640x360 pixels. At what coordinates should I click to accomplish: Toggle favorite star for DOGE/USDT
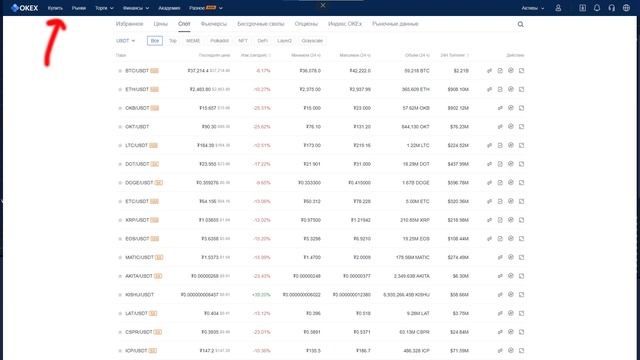pos(120,183)
